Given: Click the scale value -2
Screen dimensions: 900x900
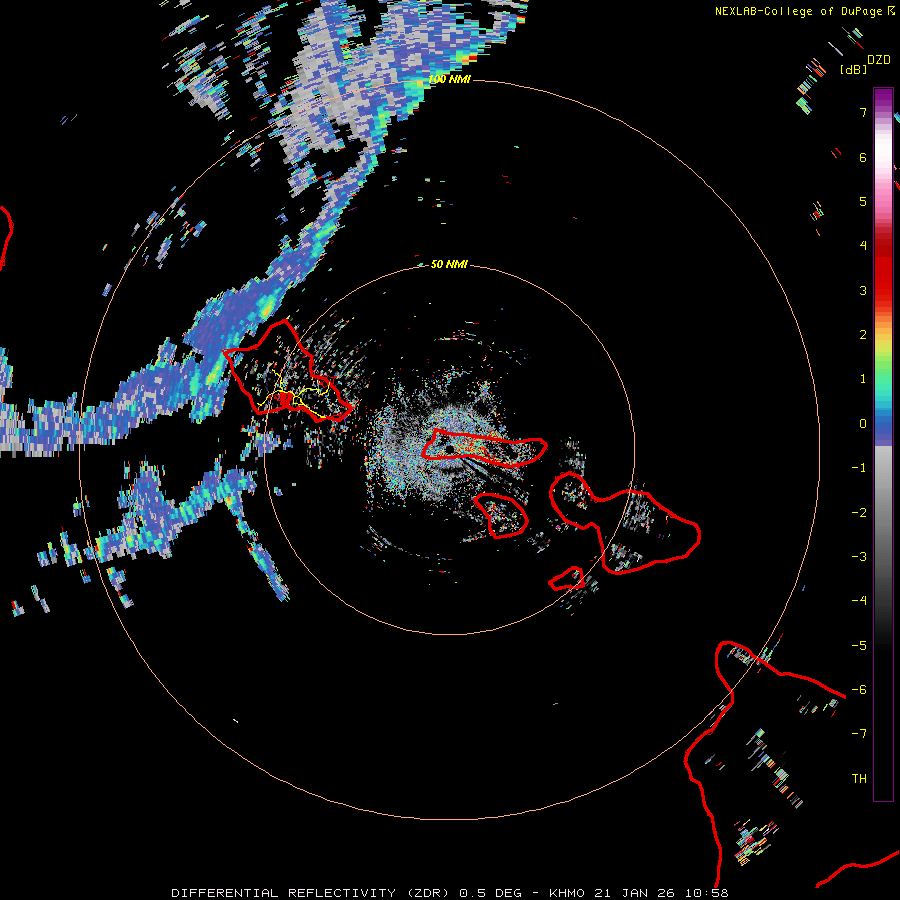Looking at the screenshot, I should (859, 513).
